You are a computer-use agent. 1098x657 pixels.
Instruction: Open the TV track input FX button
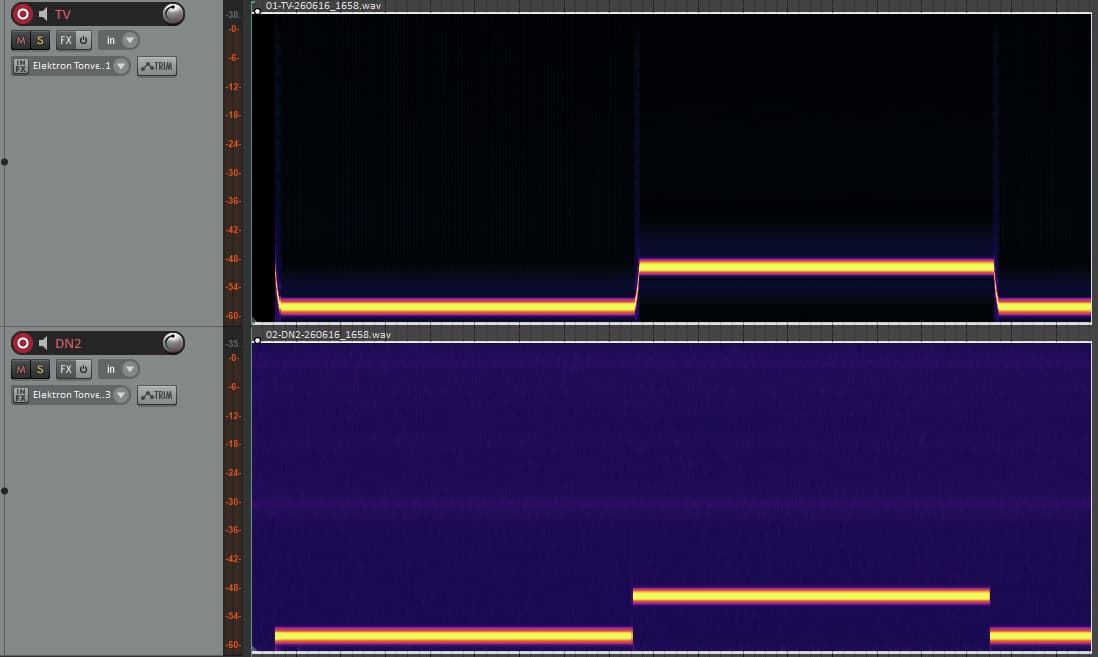click(20, 66)
